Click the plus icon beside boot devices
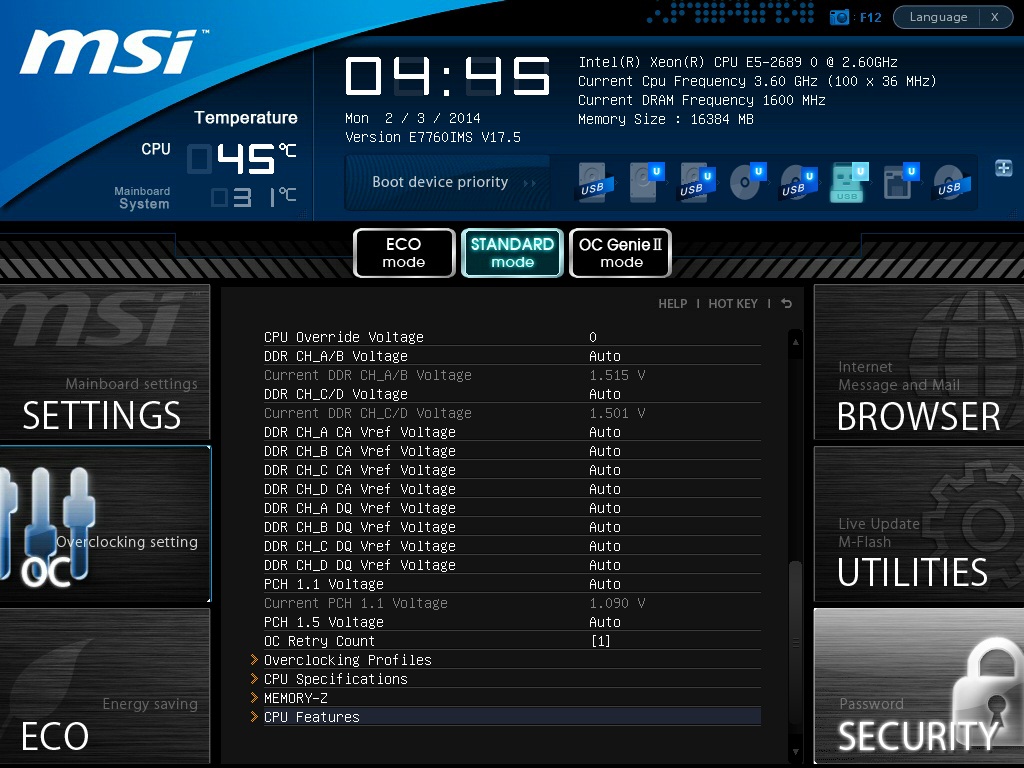 [x=1004, y=168]
